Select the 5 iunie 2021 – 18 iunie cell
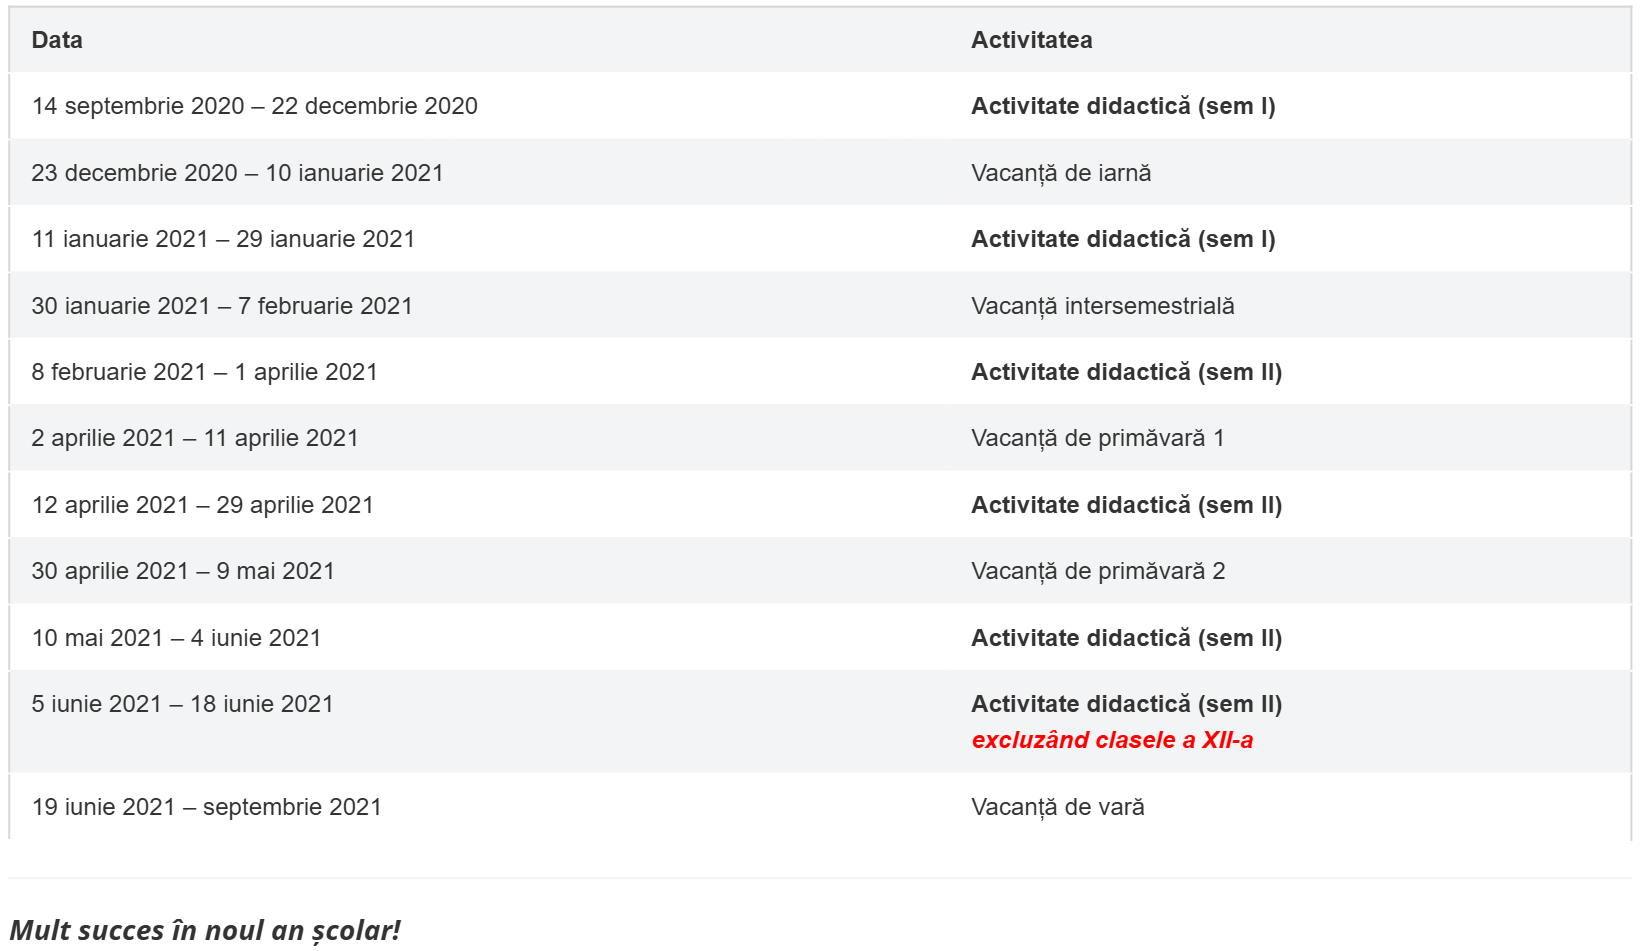This screenshot has height=951, width=1642. [182, 704]
